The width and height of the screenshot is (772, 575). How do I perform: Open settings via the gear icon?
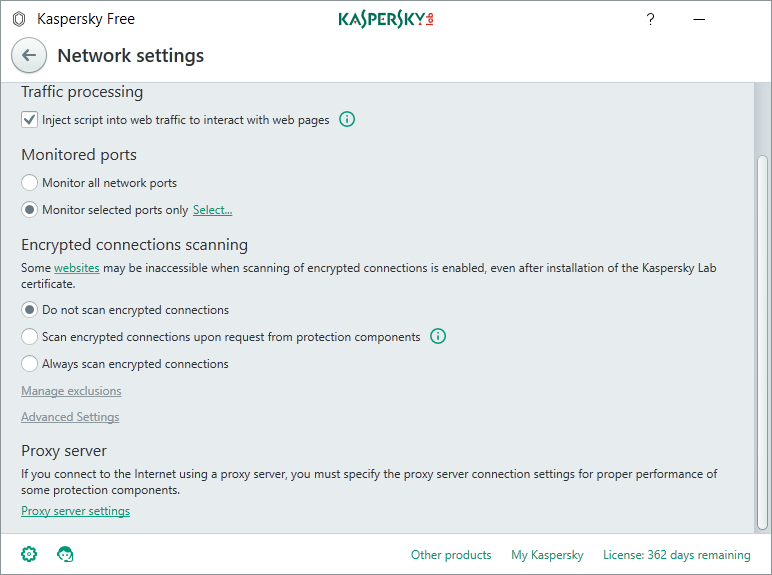coord(29,554)
